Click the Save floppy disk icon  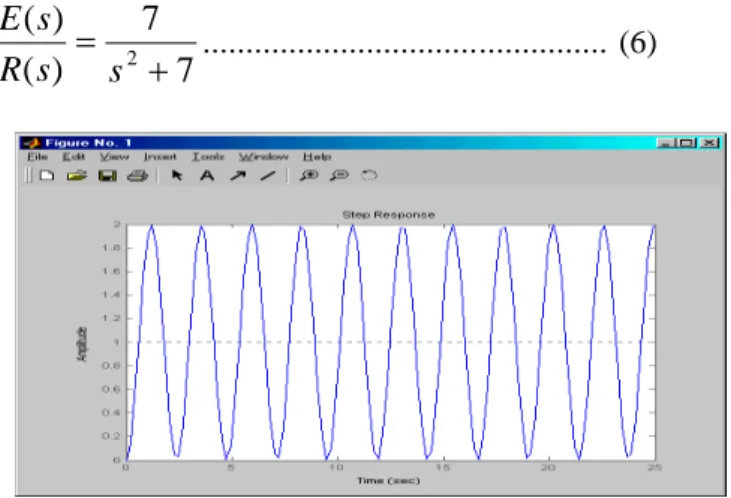click(108, 176)
